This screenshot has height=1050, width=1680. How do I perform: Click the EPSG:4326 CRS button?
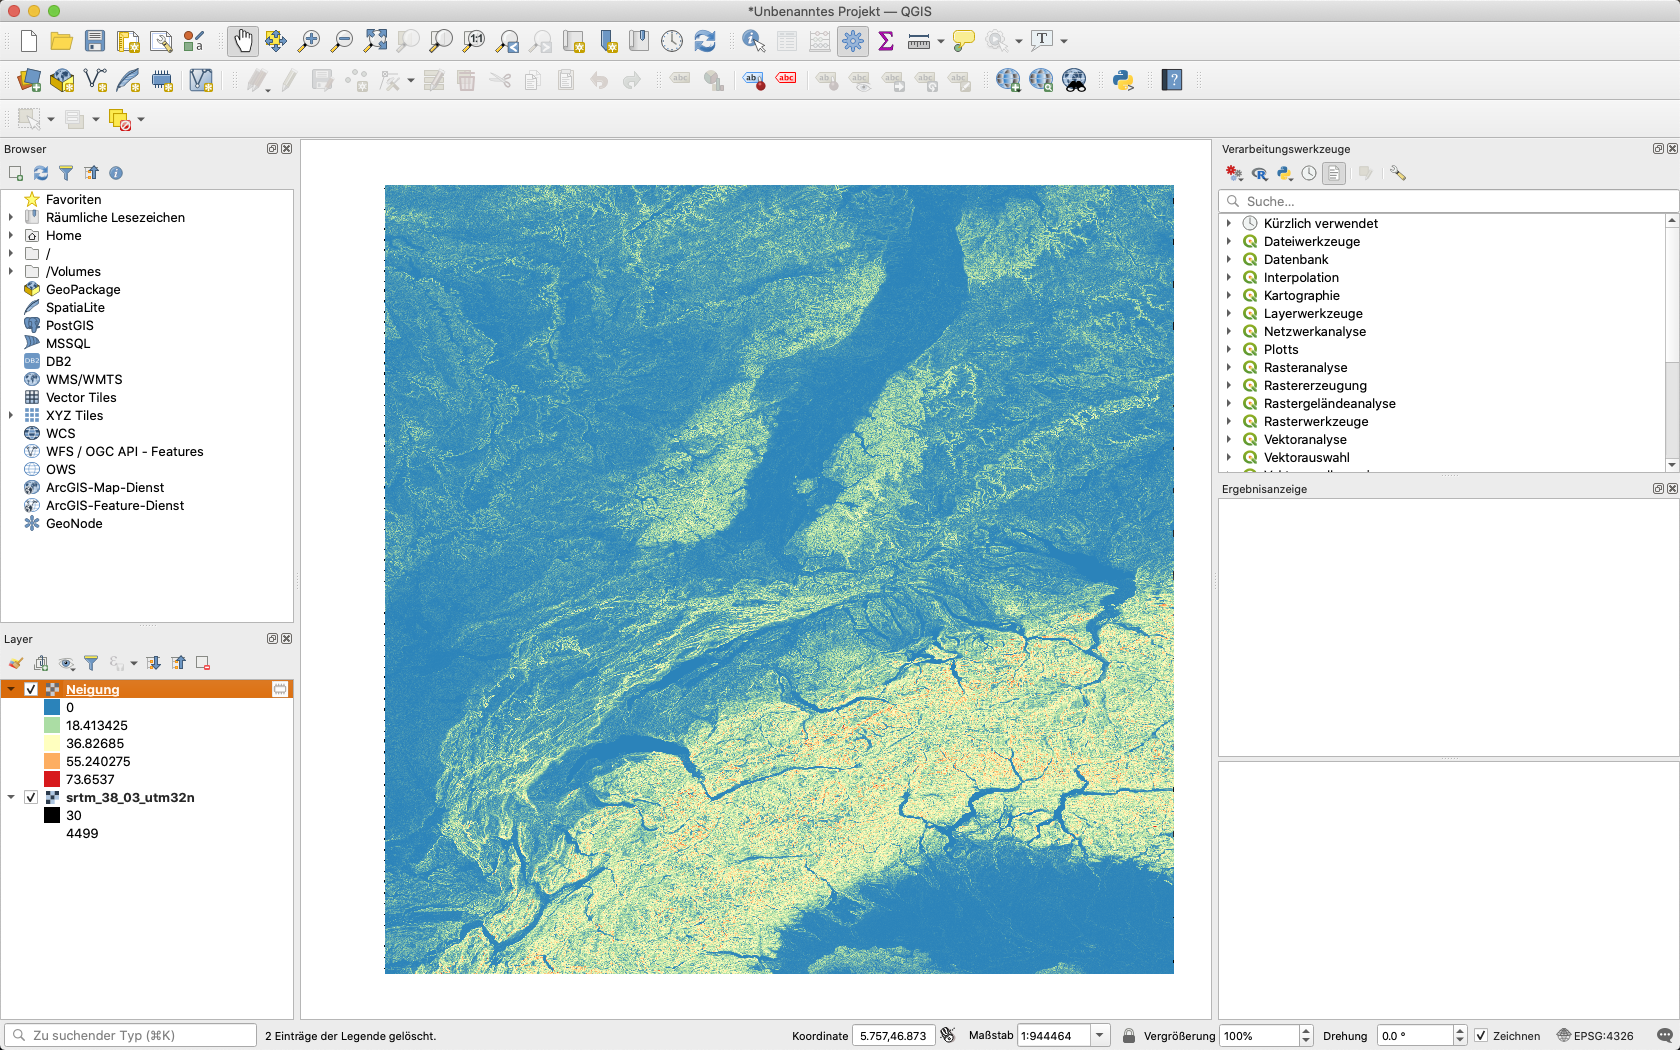tap(1595, 1036)
